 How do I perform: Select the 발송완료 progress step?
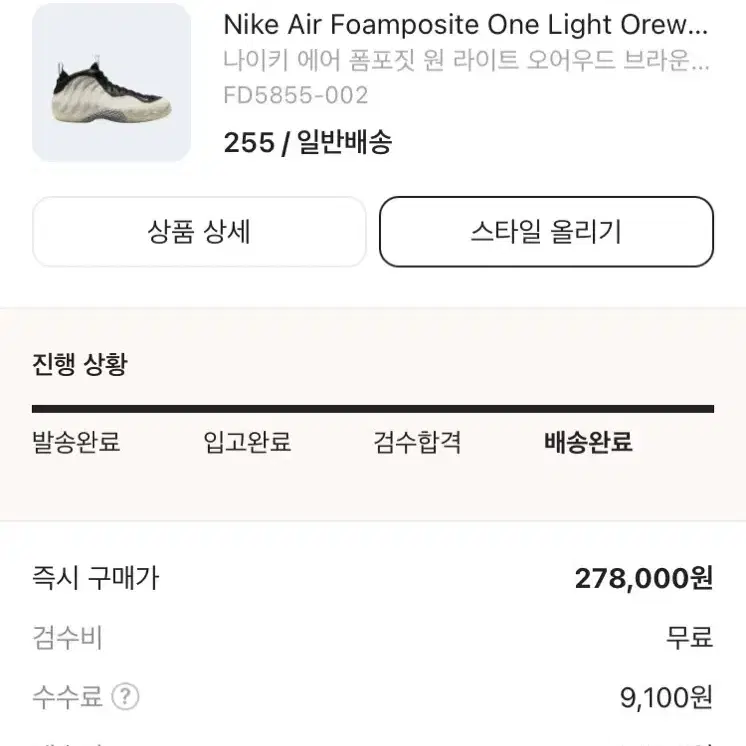click(76, 442)
